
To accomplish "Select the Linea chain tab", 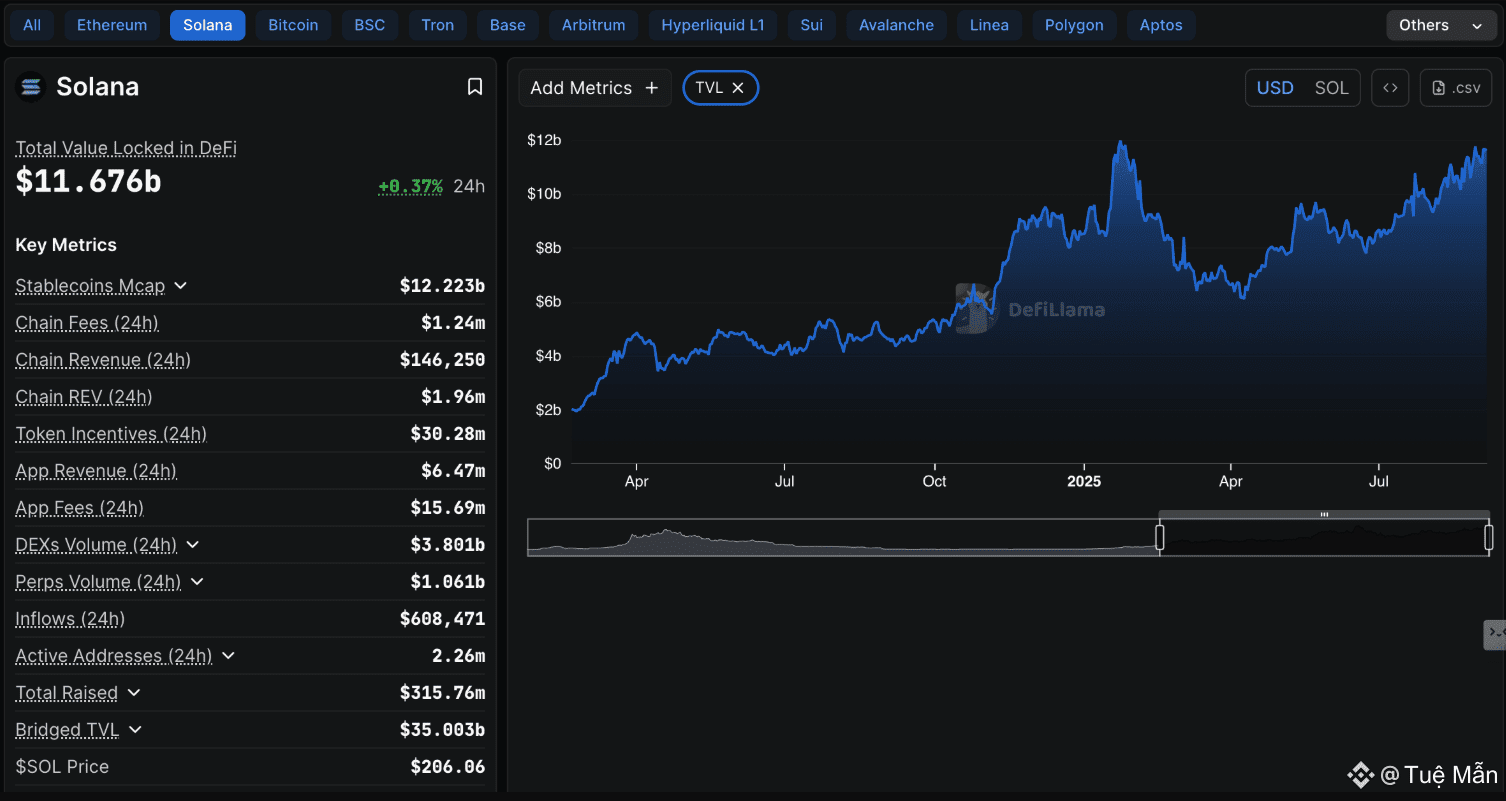I will tap(989, 25).
